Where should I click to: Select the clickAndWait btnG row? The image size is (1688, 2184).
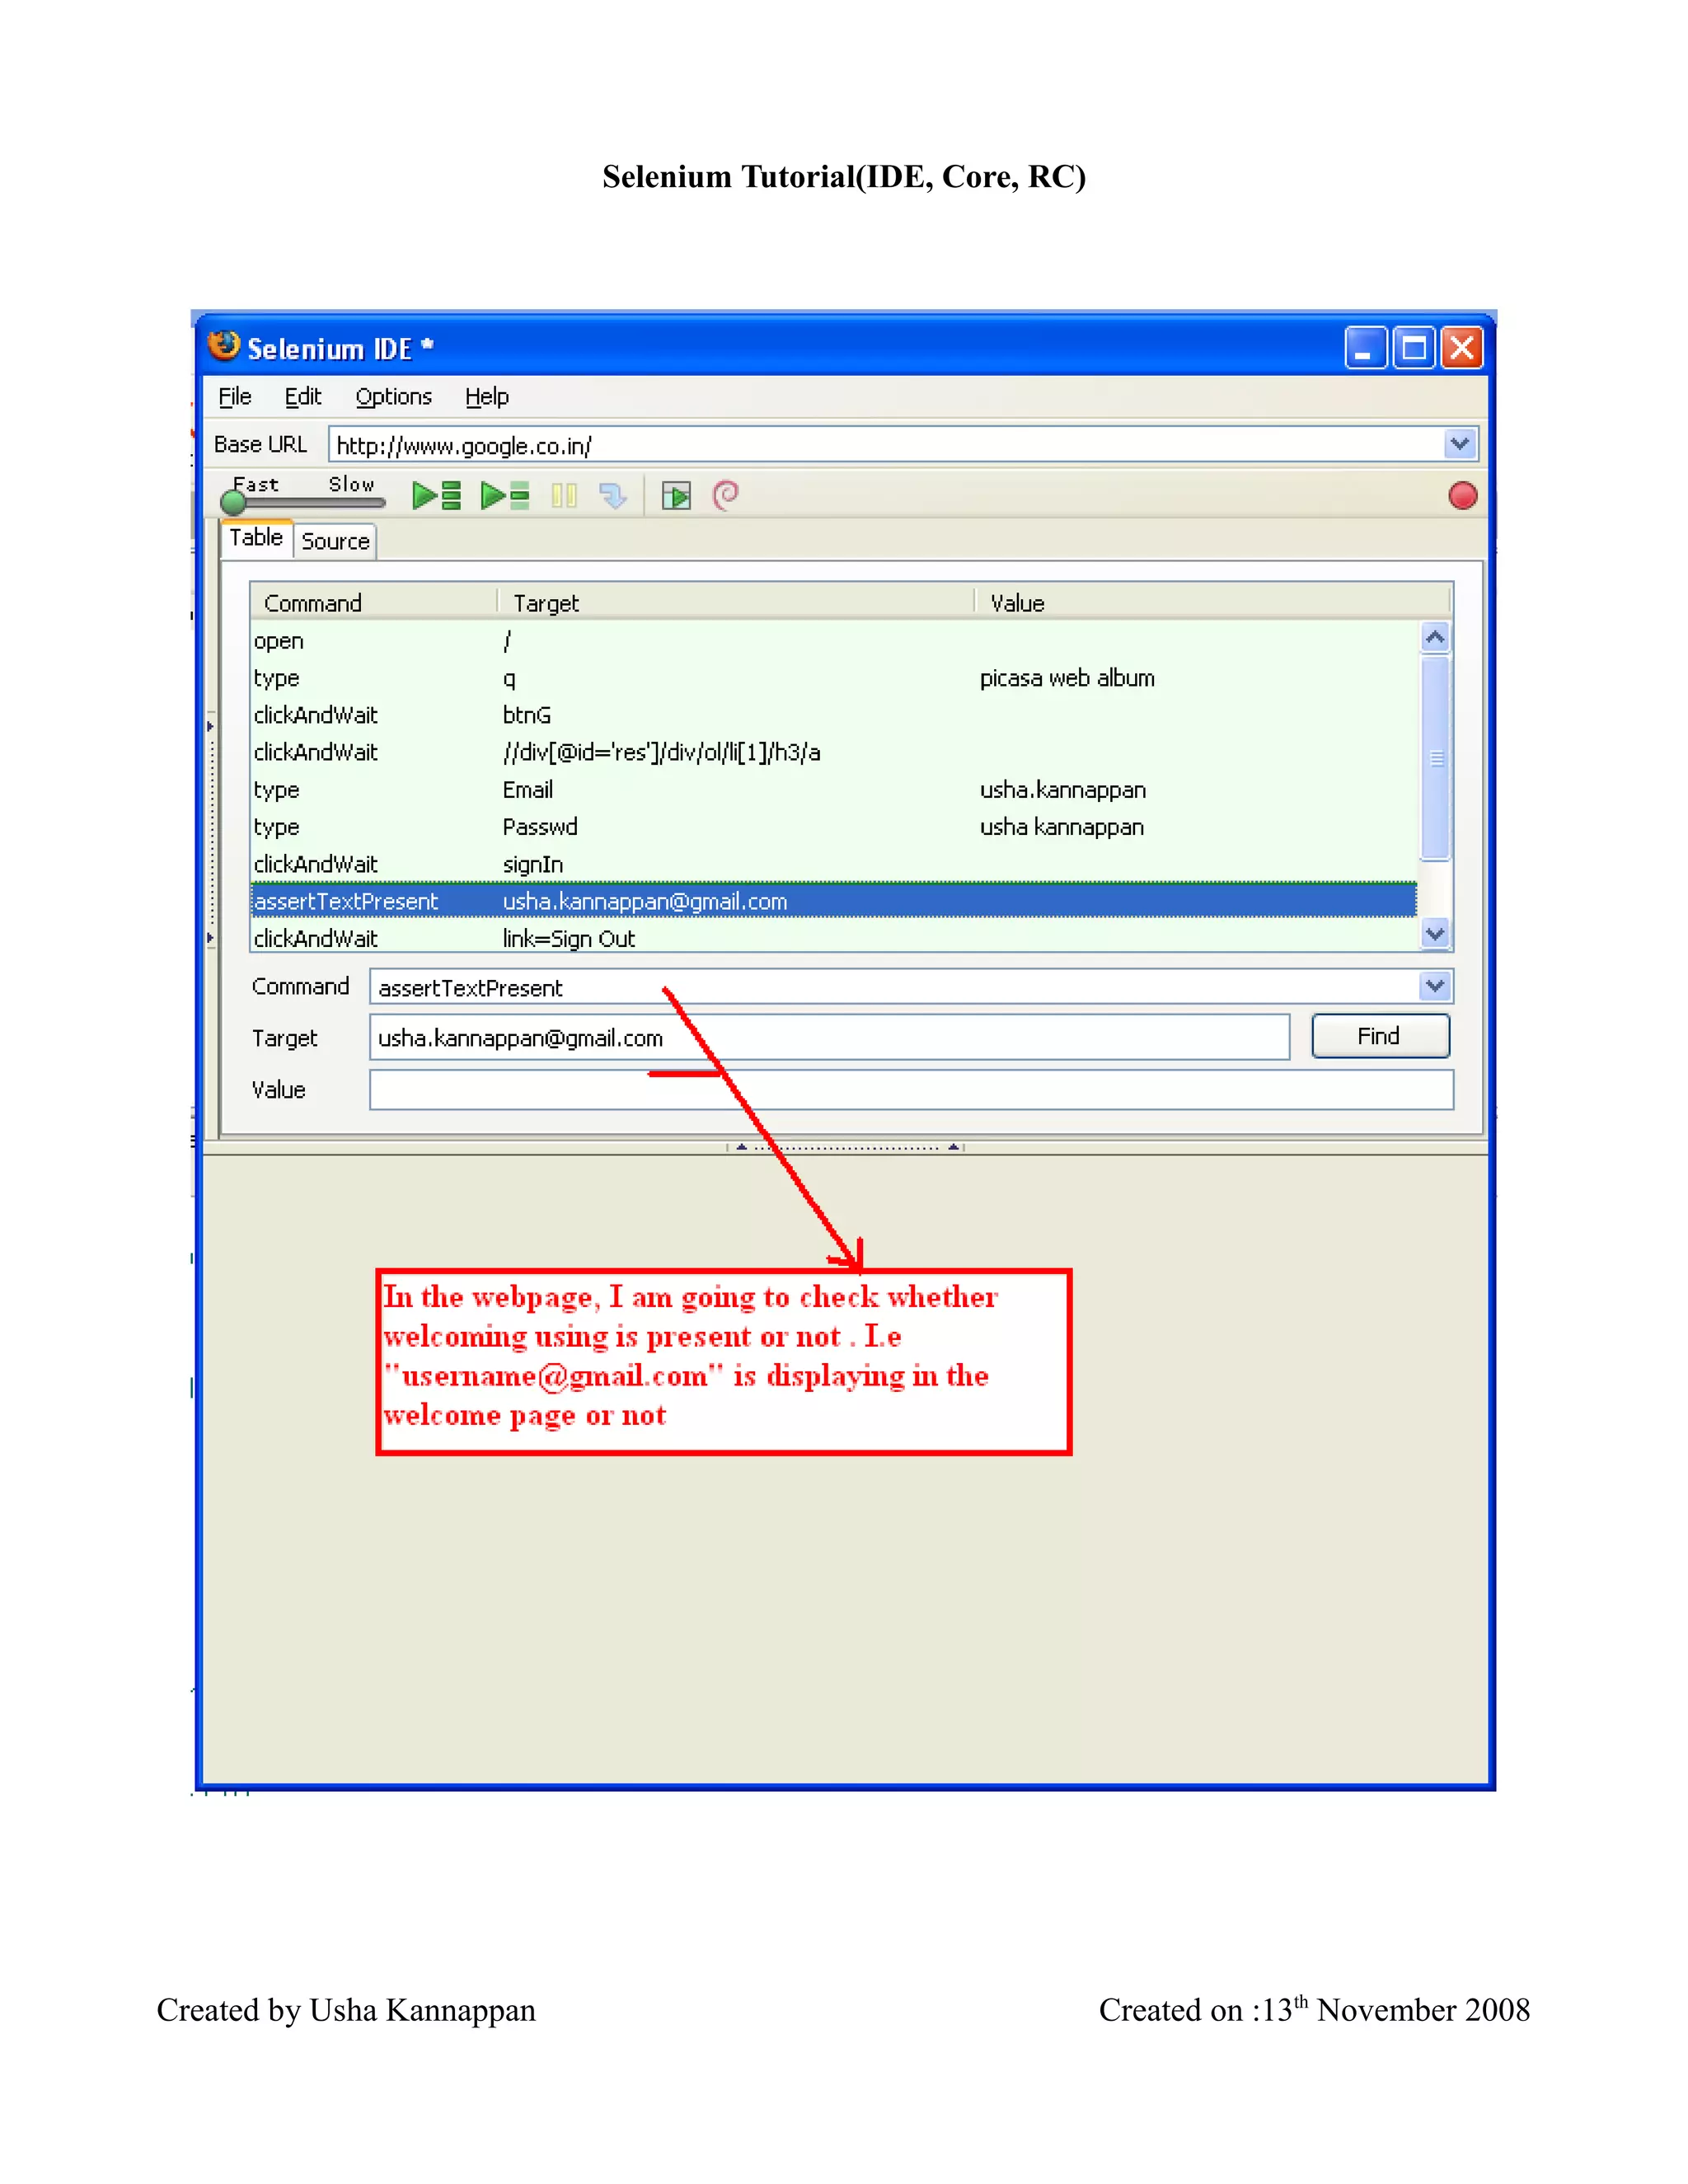[834, 715]
